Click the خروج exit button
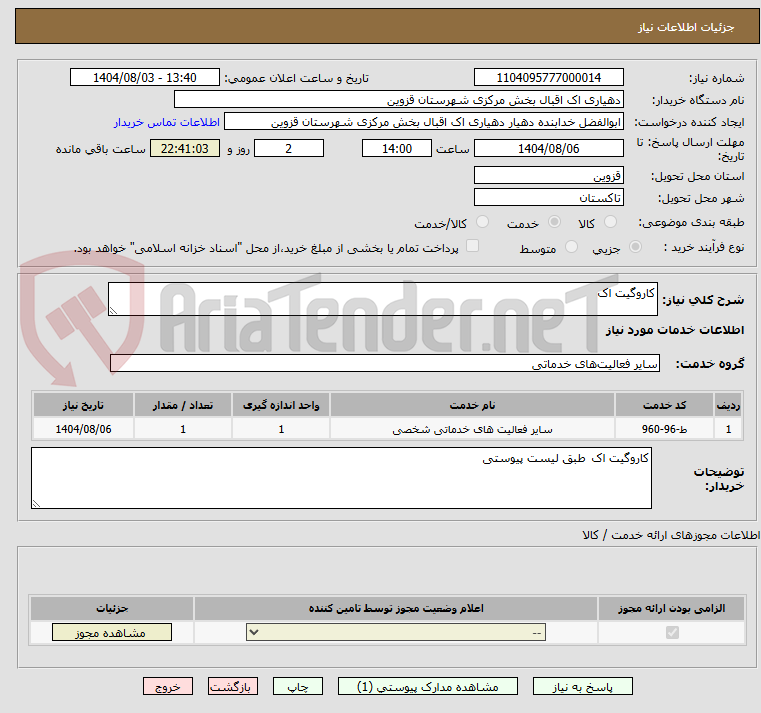This screenshot has height=713, width=761. click(167, 687)
